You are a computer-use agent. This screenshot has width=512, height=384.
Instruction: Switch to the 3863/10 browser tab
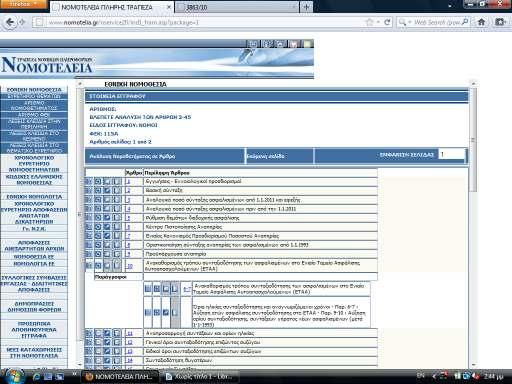point(237,7)
